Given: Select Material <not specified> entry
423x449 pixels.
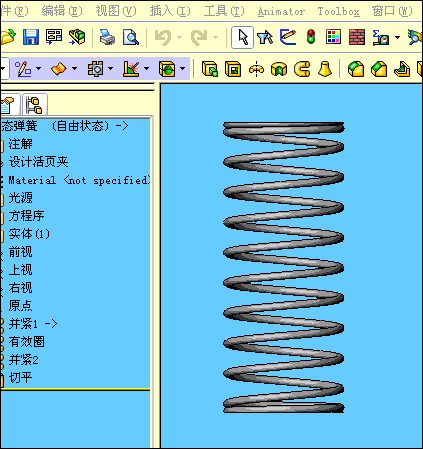Looking at the screenshot, I should coord(79,180).
